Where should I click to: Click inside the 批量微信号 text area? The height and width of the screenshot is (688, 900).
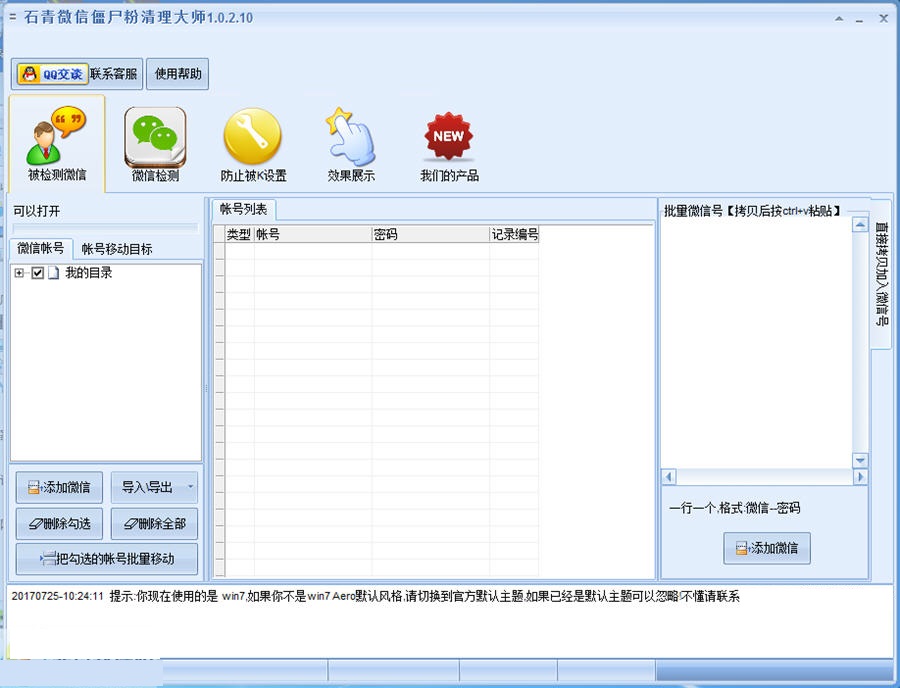pos(757,343)
